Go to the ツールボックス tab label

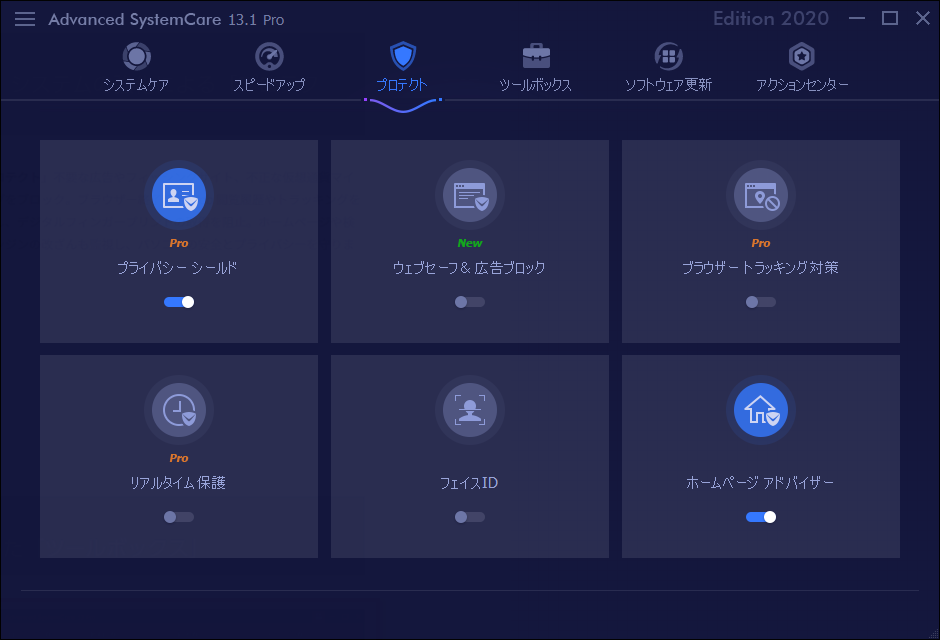[535, 84]
